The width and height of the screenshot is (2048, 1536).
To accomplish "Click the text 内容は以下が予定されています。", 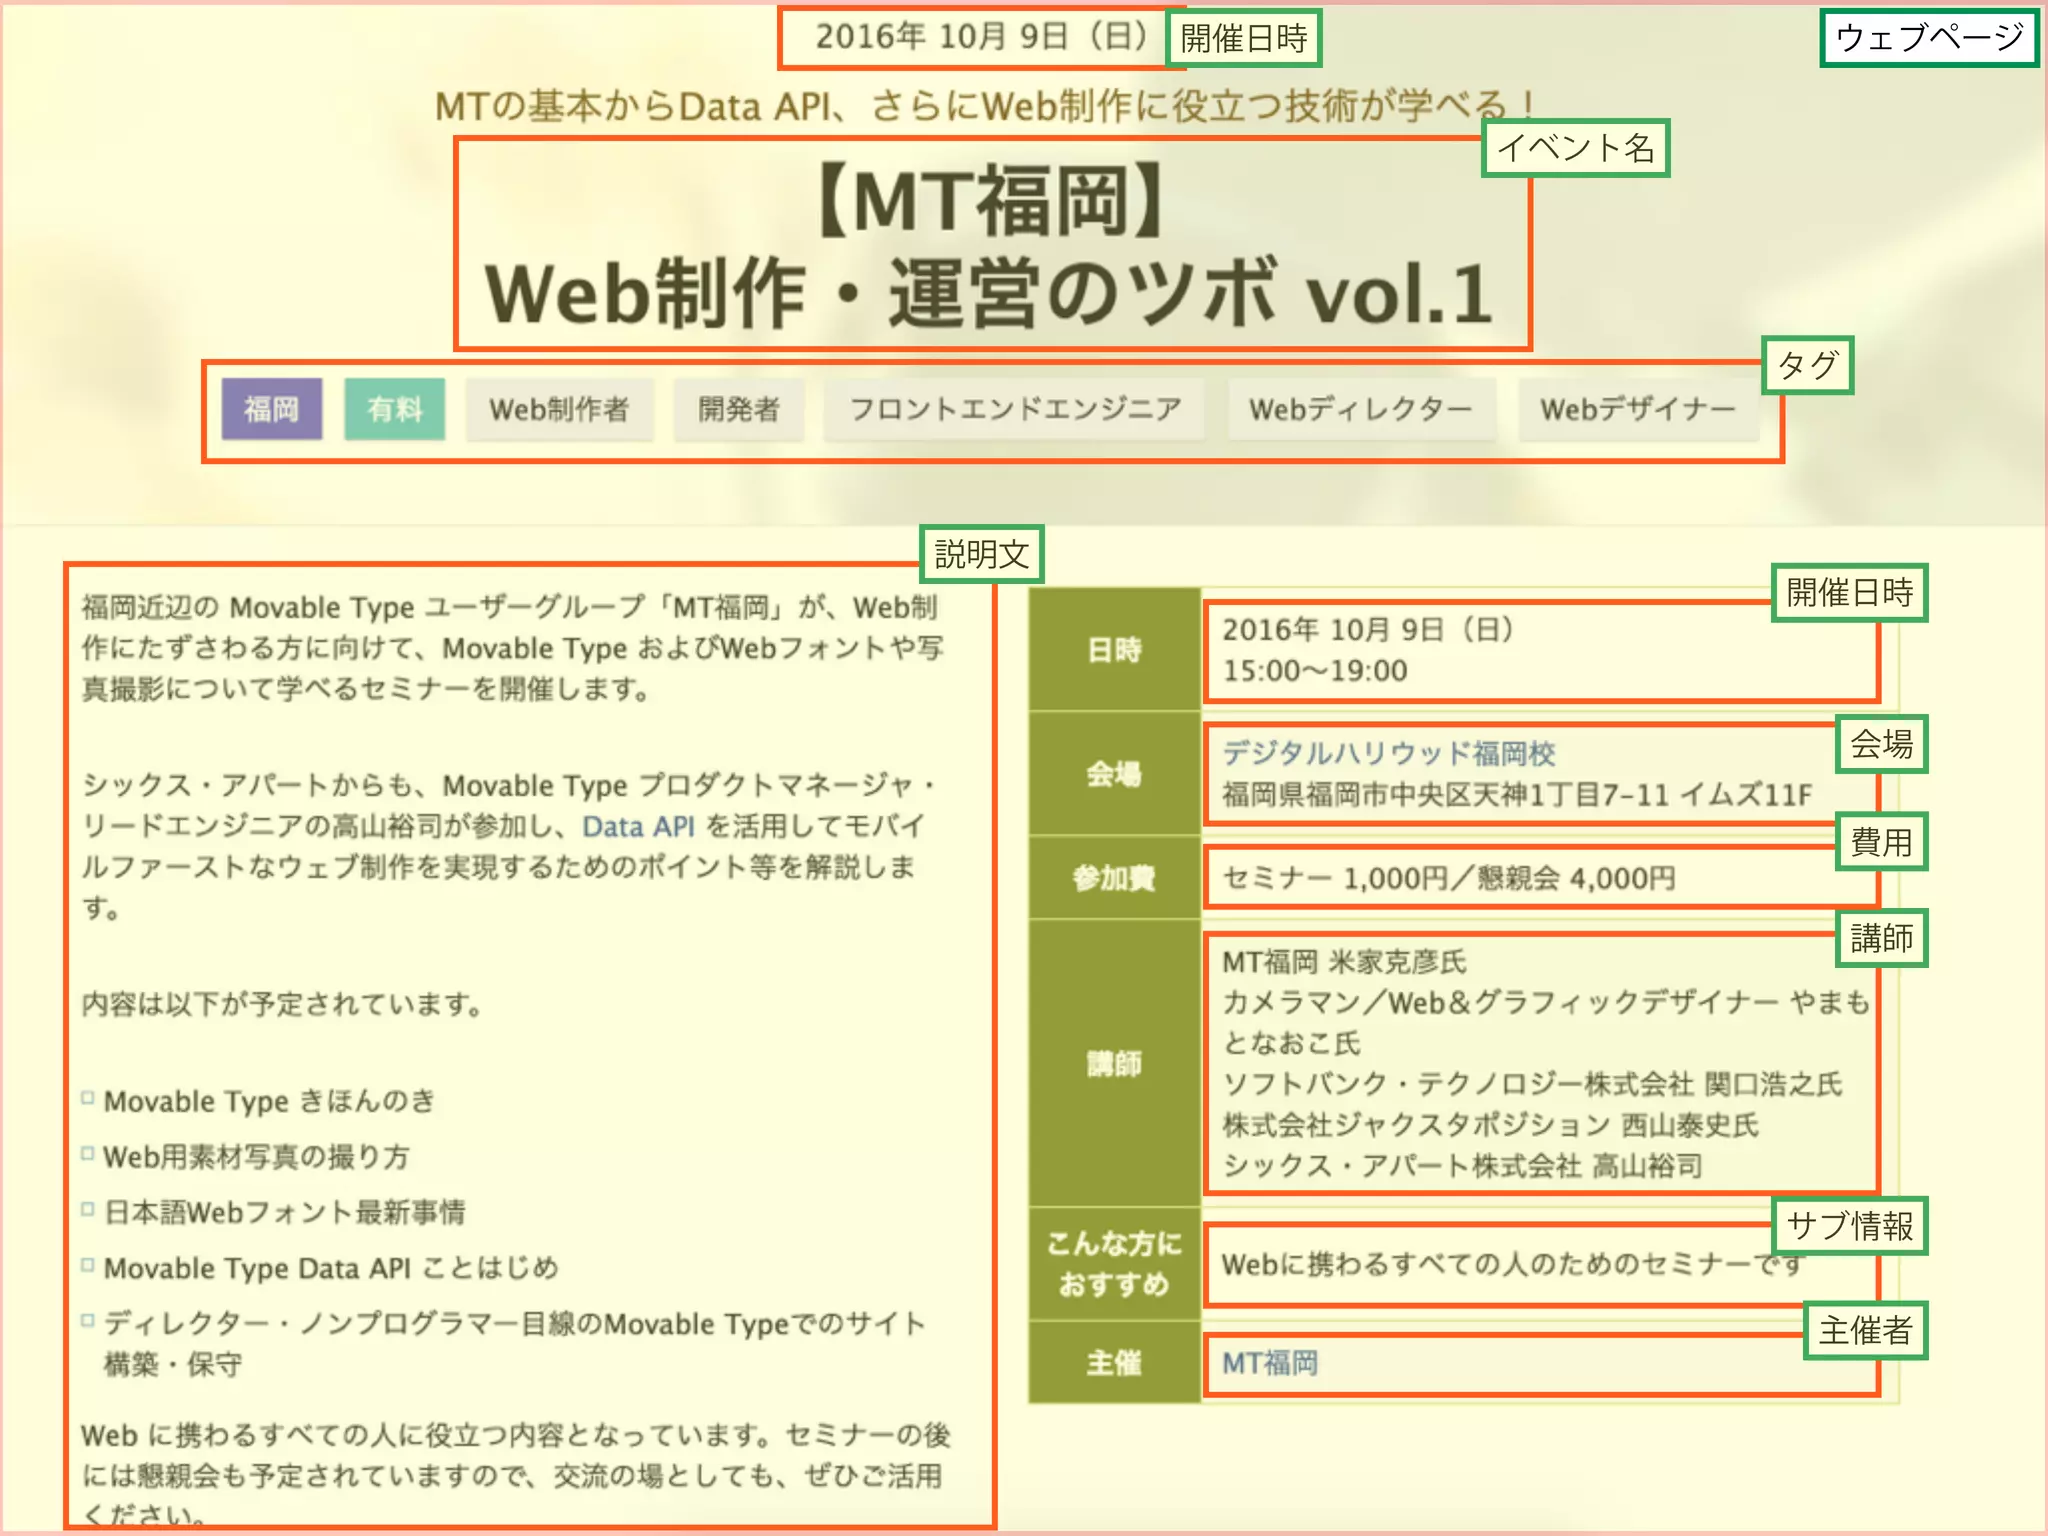I will coord(284,1003).
